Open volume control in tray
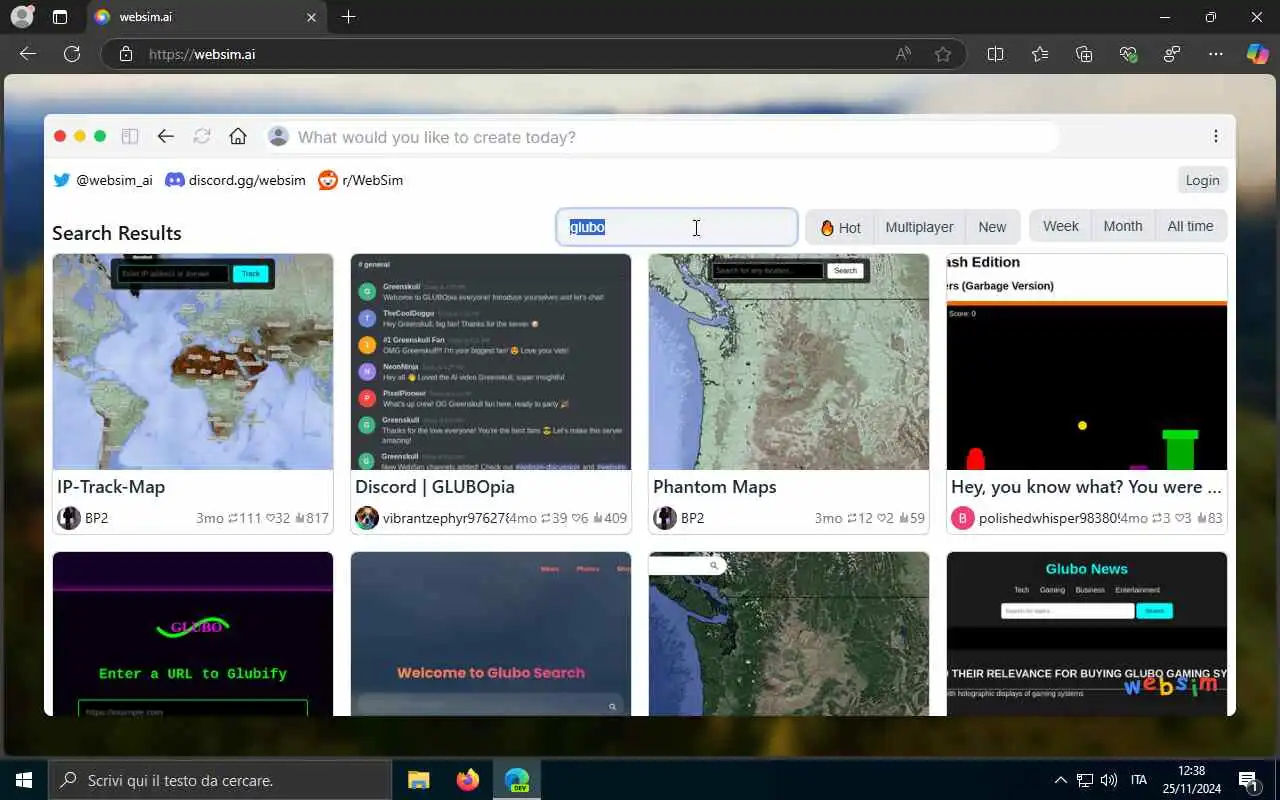1280x800 pixels. [1108, 780]
